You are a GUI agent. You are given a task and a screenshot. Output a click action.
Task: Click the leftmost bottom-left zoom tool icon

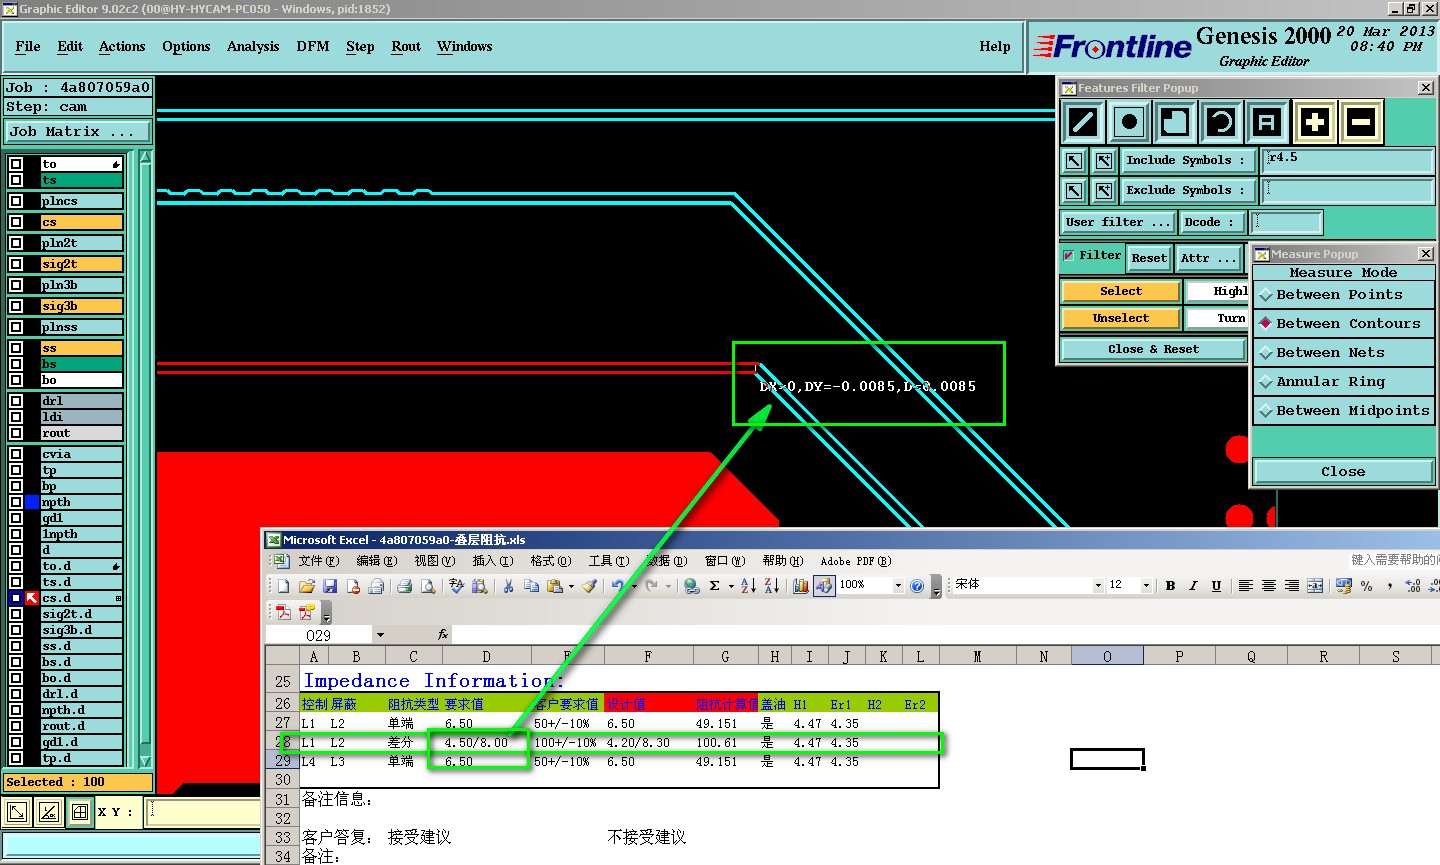(x=17, y=812)
